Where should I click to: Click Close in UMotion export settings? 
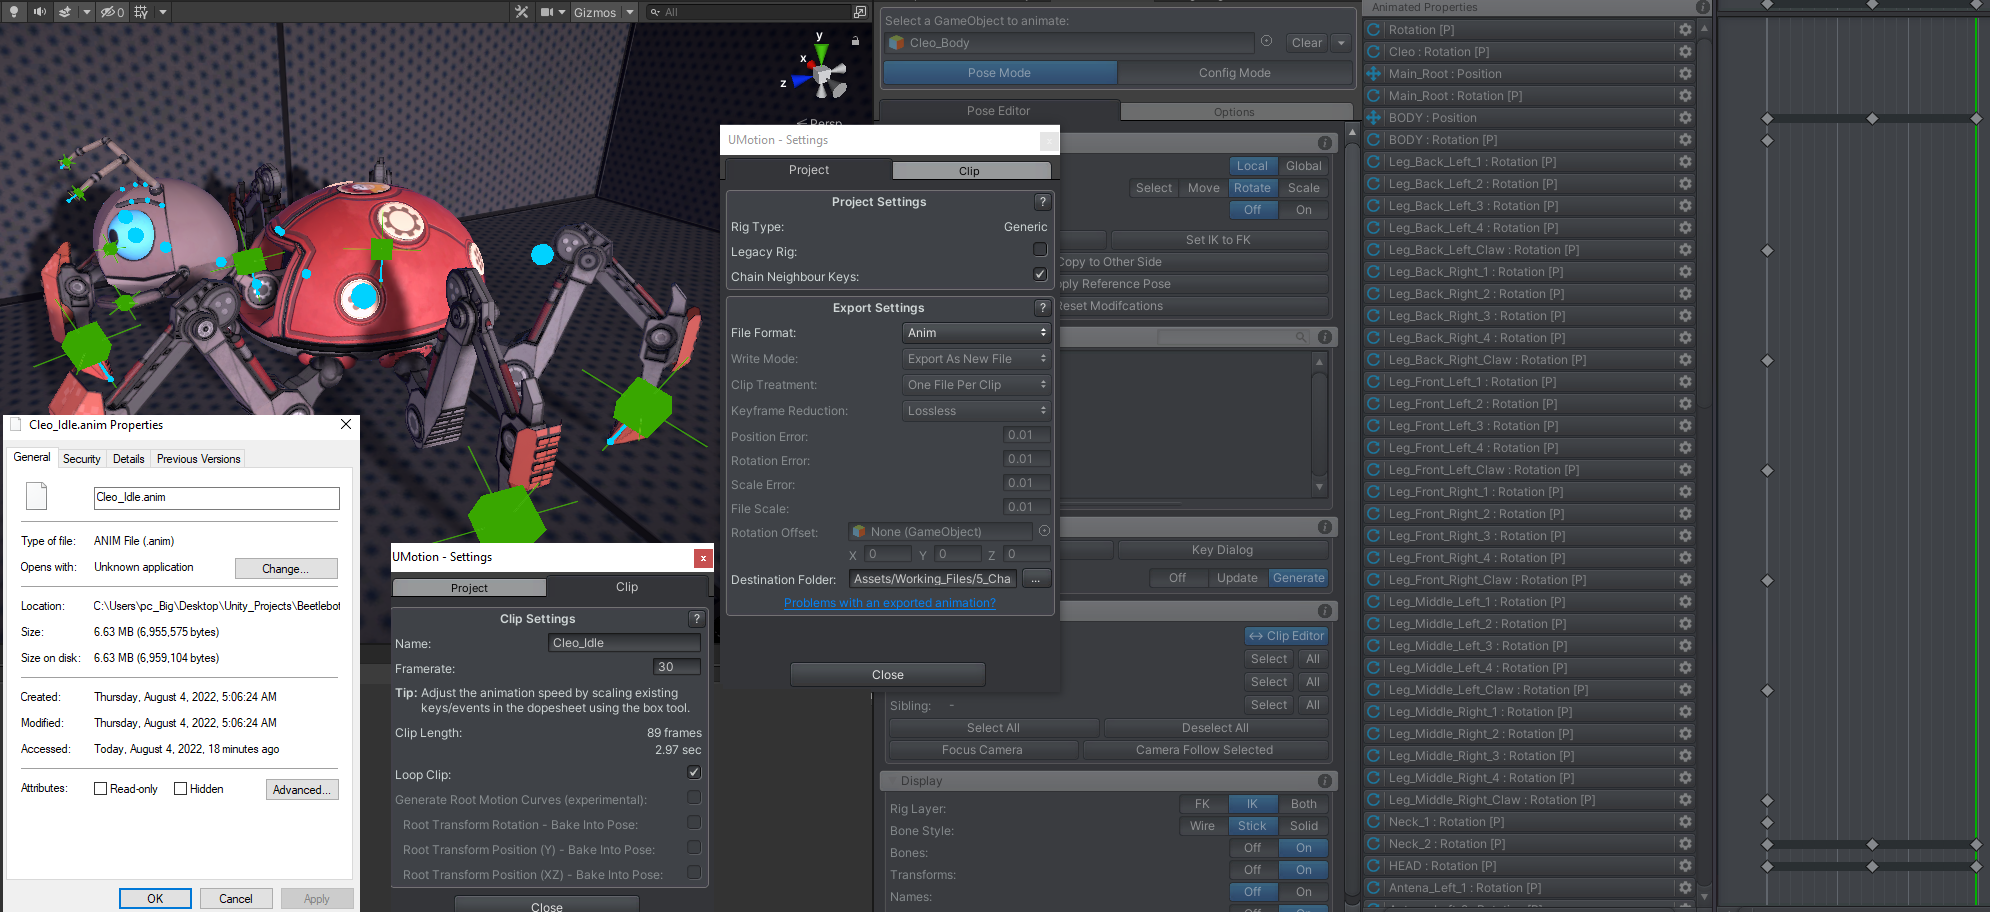pos(887,675)
